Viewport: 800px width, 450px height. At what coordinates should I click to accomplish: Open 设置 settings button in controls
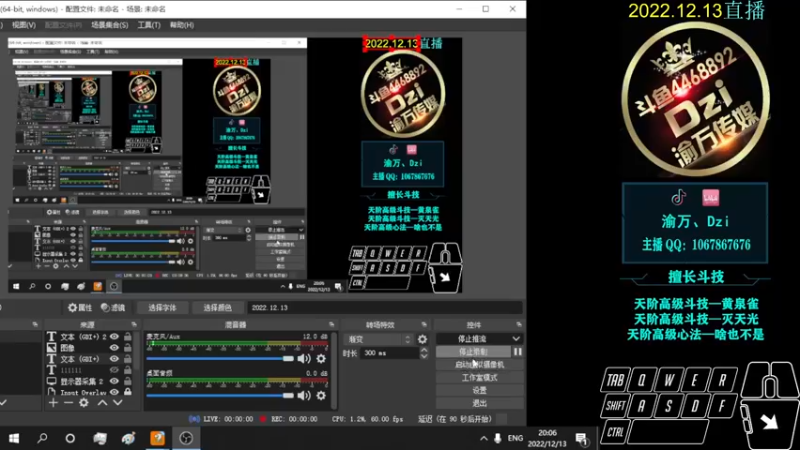coord(480,390)
